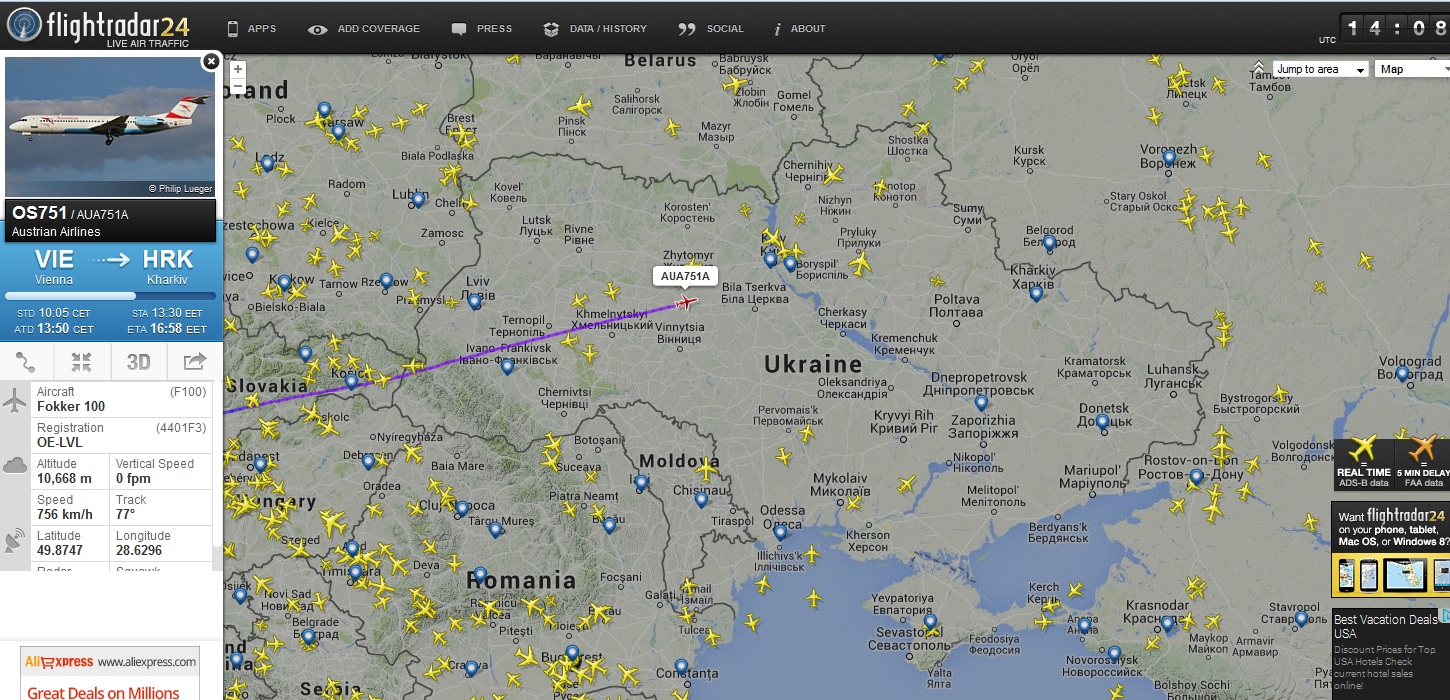Open the About menu
This screenshot has height=700, width=1450.
(x=799, y=29)
